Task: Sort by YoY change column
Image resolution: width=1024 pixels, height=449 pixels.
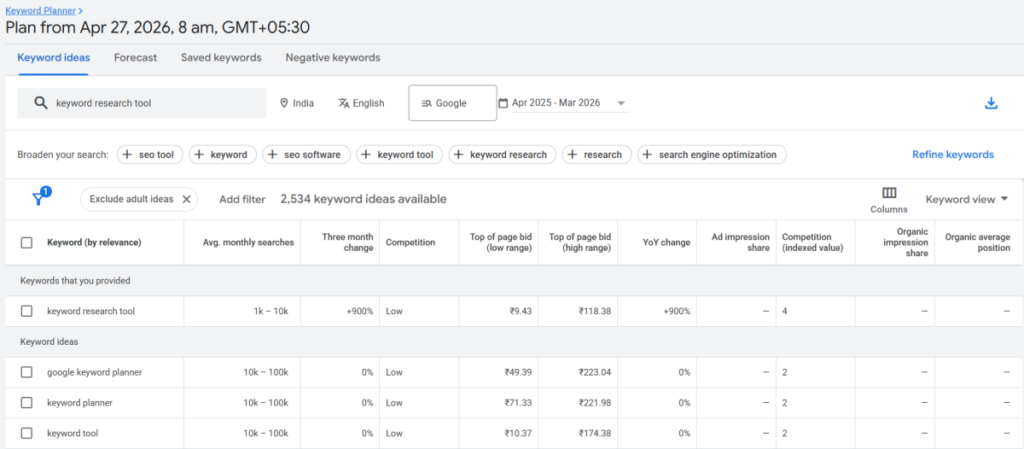Action: click(666, 243)
